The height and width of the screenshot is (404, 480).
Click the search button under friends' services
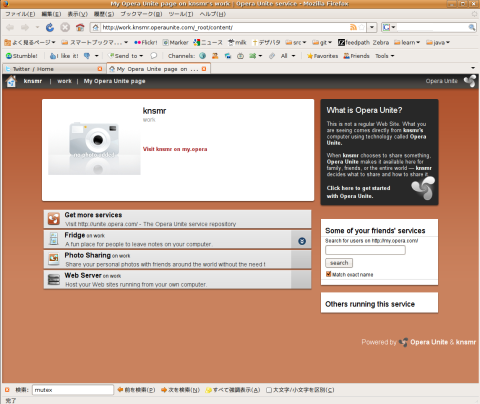tap(339, 263)
